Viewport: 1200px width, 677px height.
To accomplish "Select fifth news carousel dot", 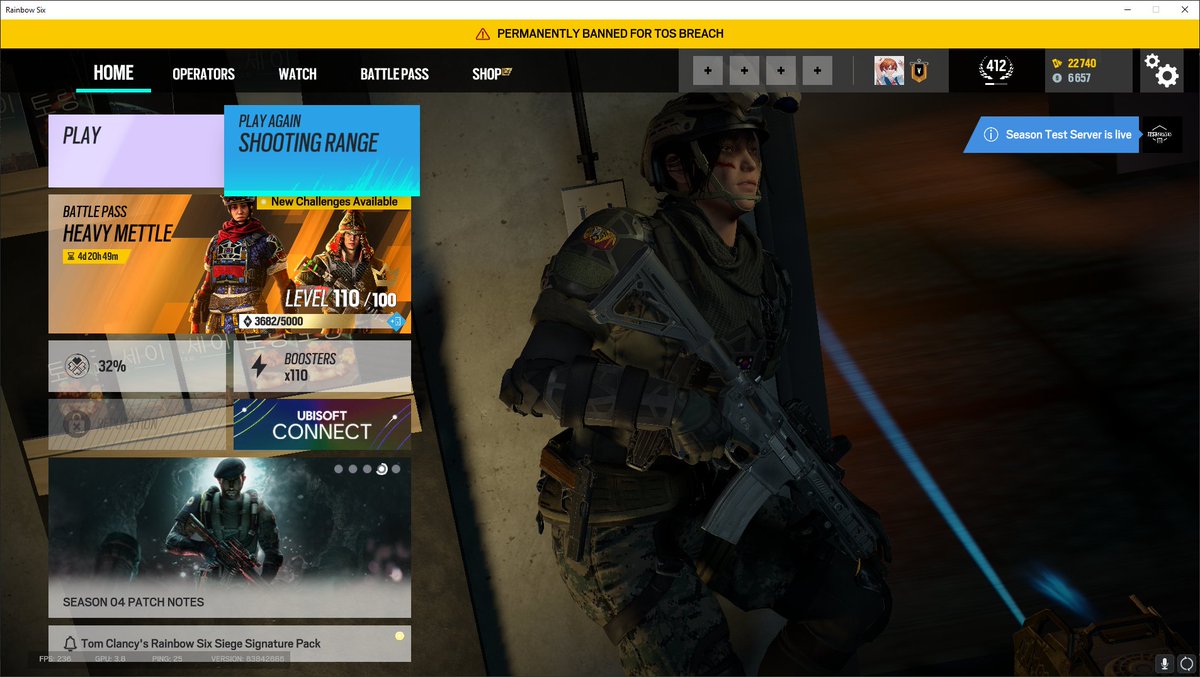I will [396, 469].
